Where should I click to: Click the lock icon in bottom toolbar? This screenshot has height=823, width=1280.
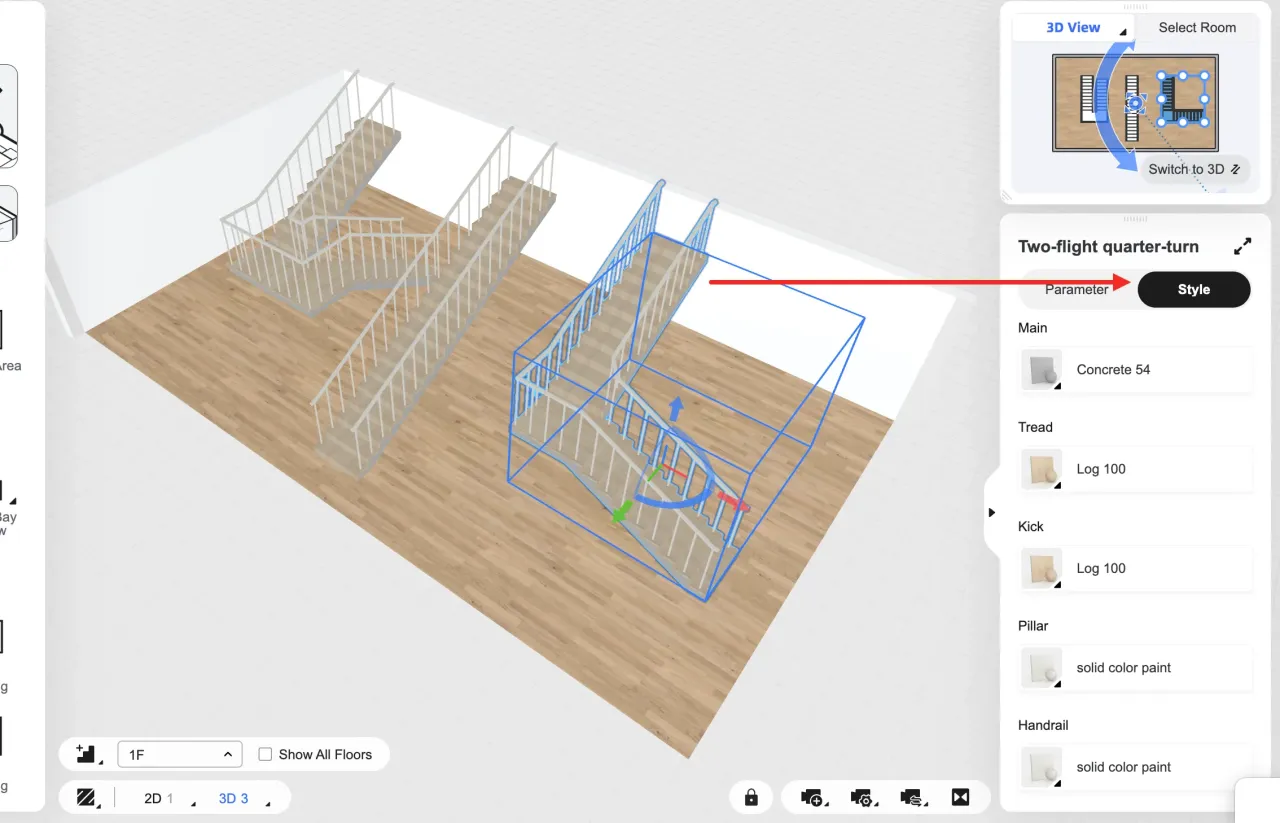[x=750, y=797]
